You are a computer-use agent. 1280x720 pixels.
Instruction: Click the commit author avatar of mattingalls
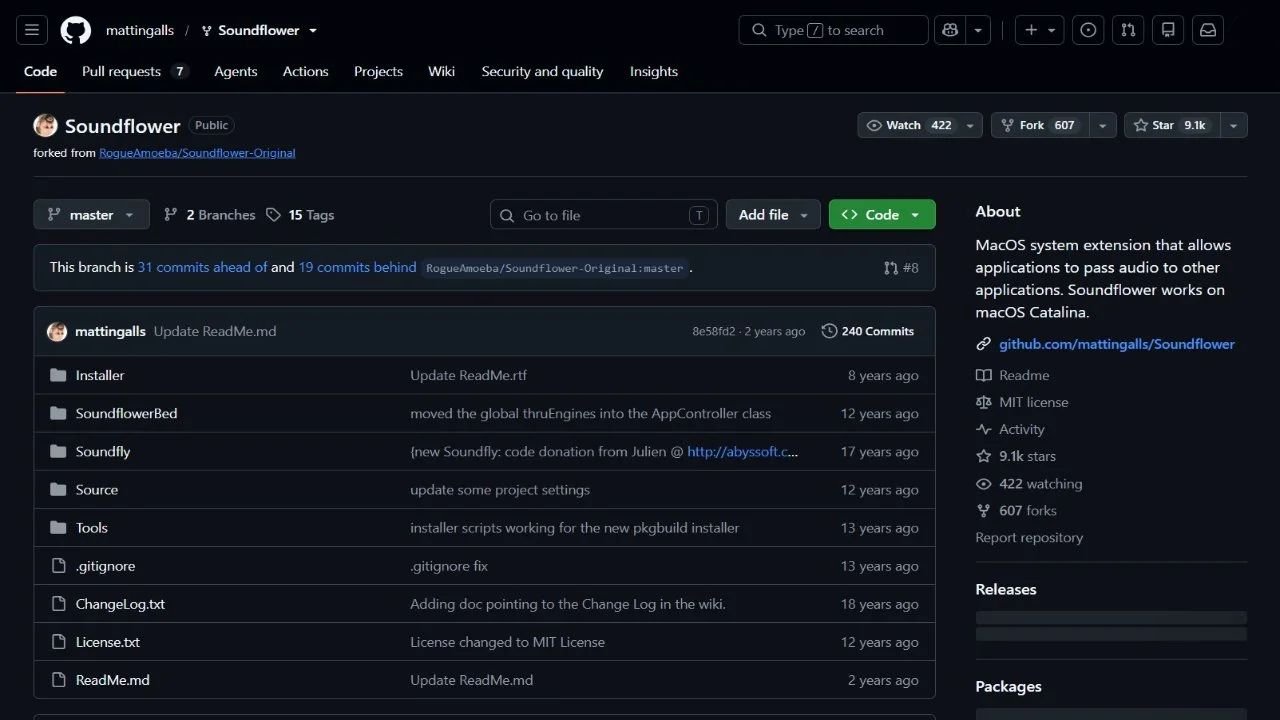click(x=57, y=331)
